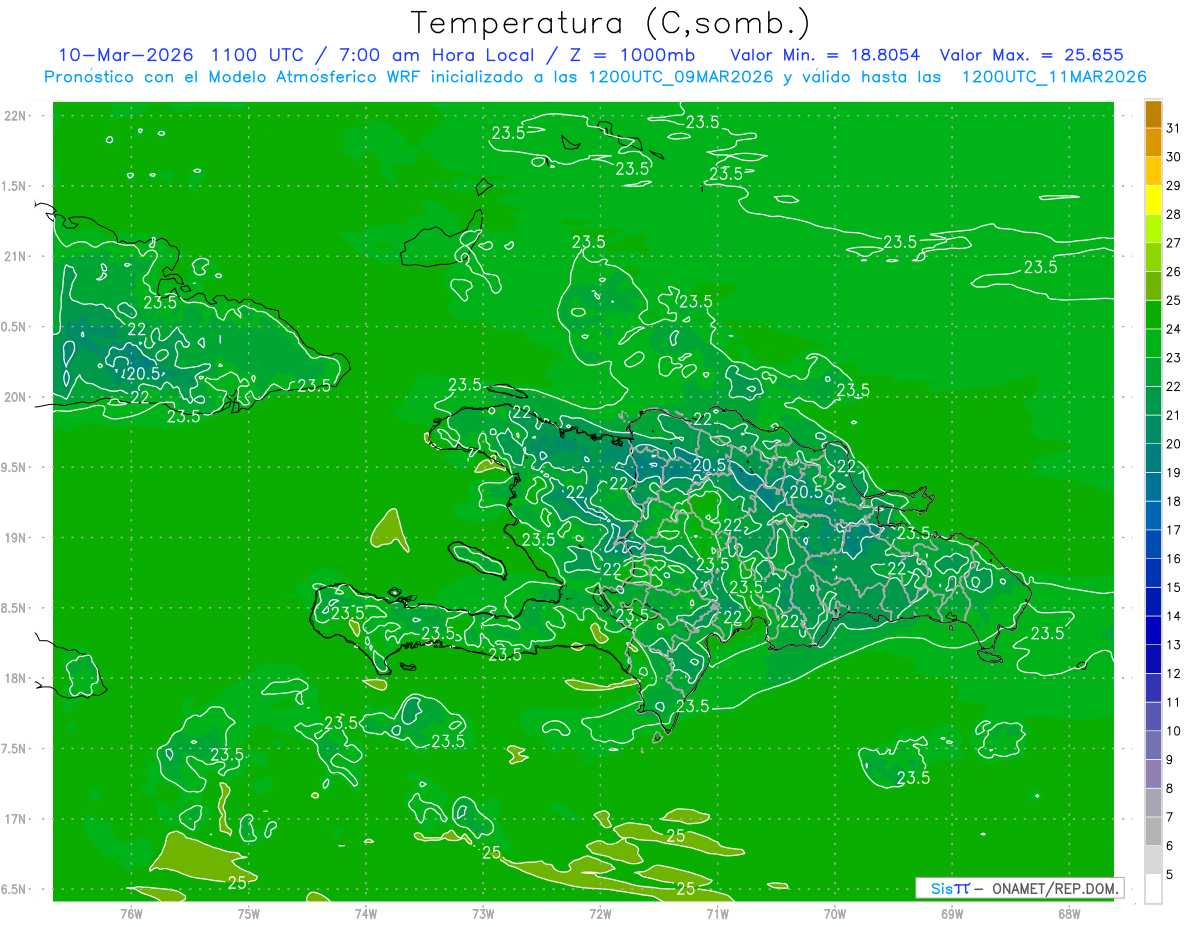
Task: Click the 'Valor Min. = 18.8054' readout
Action: point(825,55)
